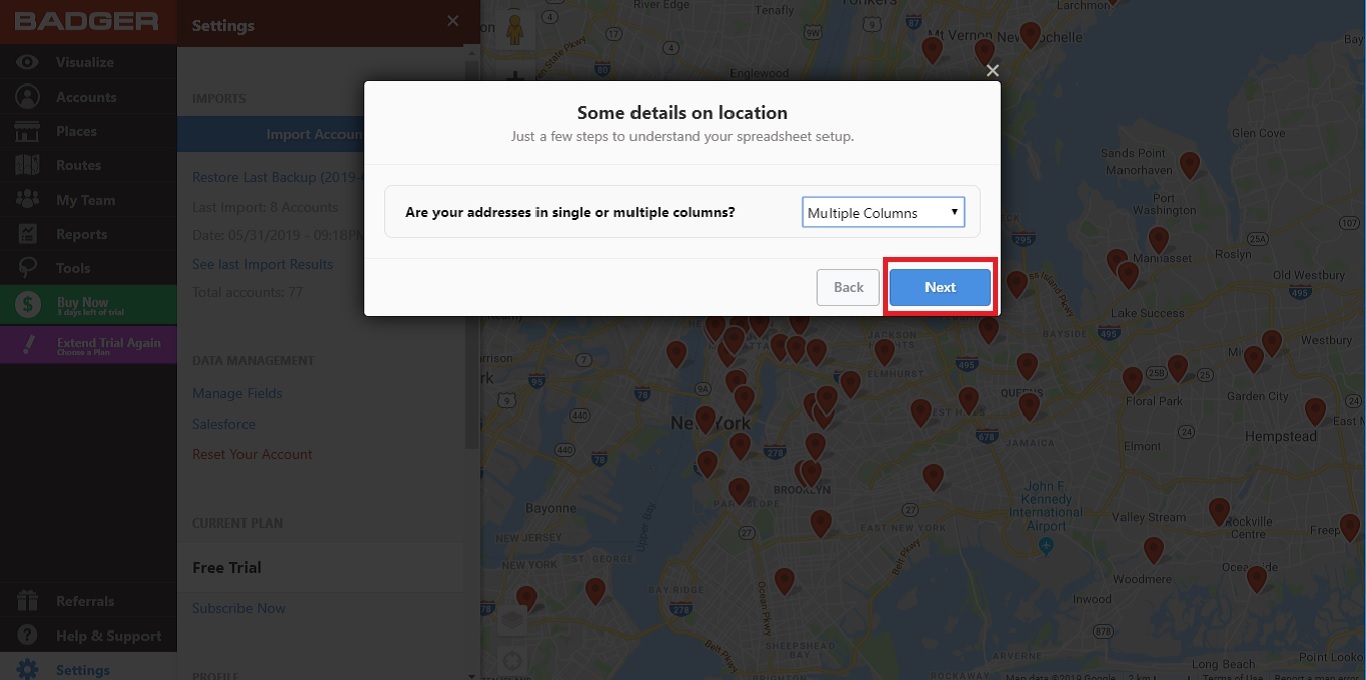Viewport: 1366px width, 680px height.
Task: Click the Reports chart icon
Action: click(x=27, y=234)
